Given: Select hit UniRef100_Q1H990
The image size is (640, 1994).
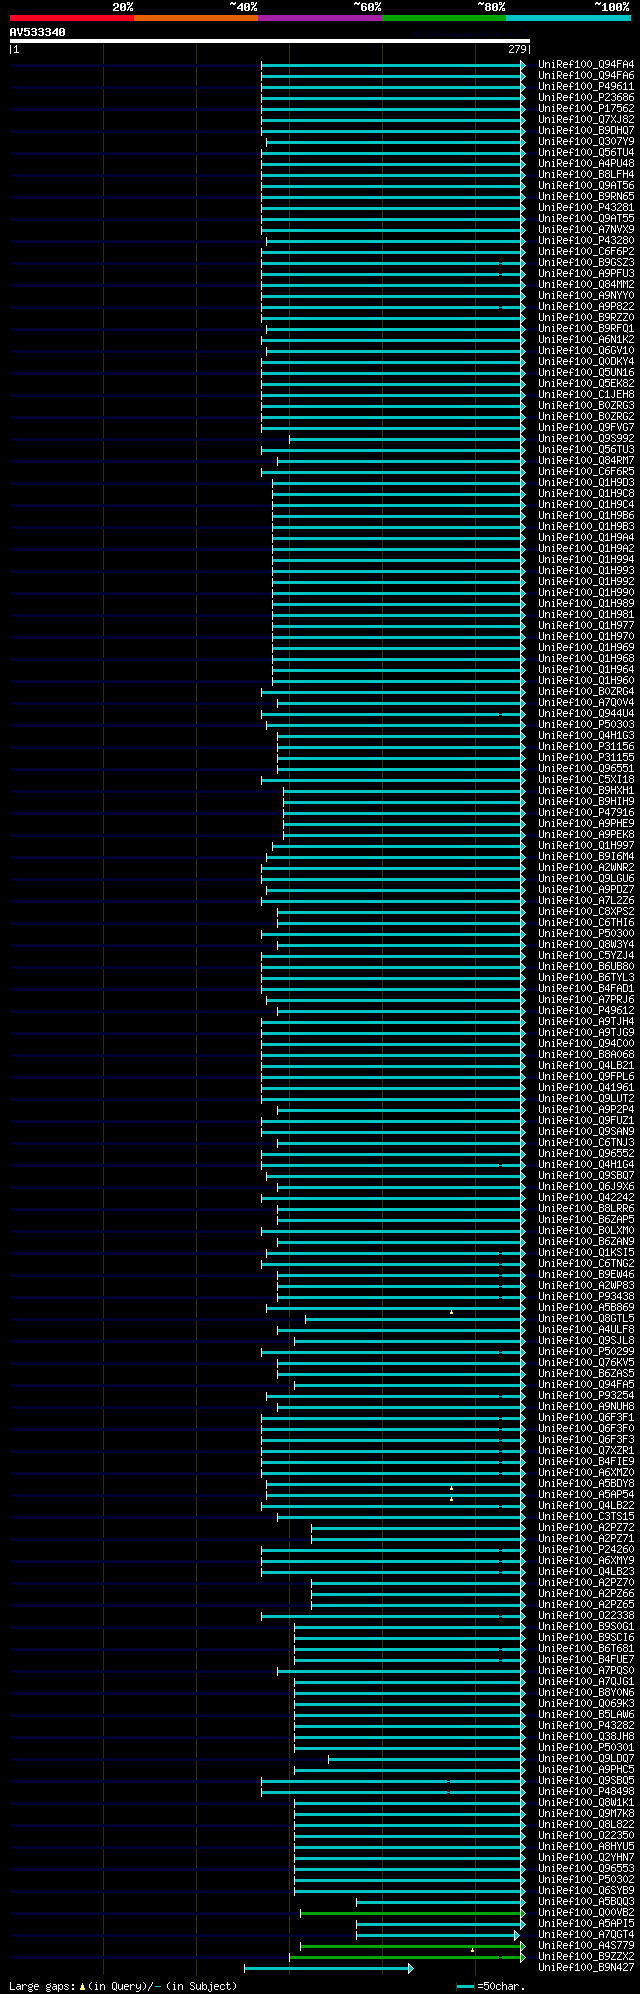Looking at the screenshot, I should click(x=586, y=592).
